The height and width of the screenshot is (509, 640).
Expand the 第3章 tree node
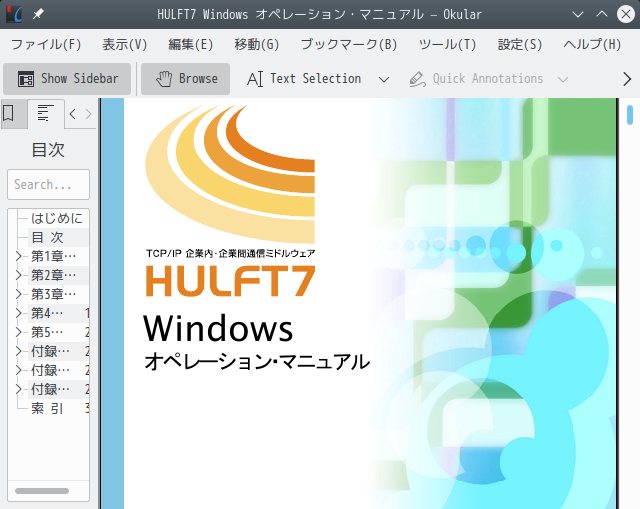18,294
